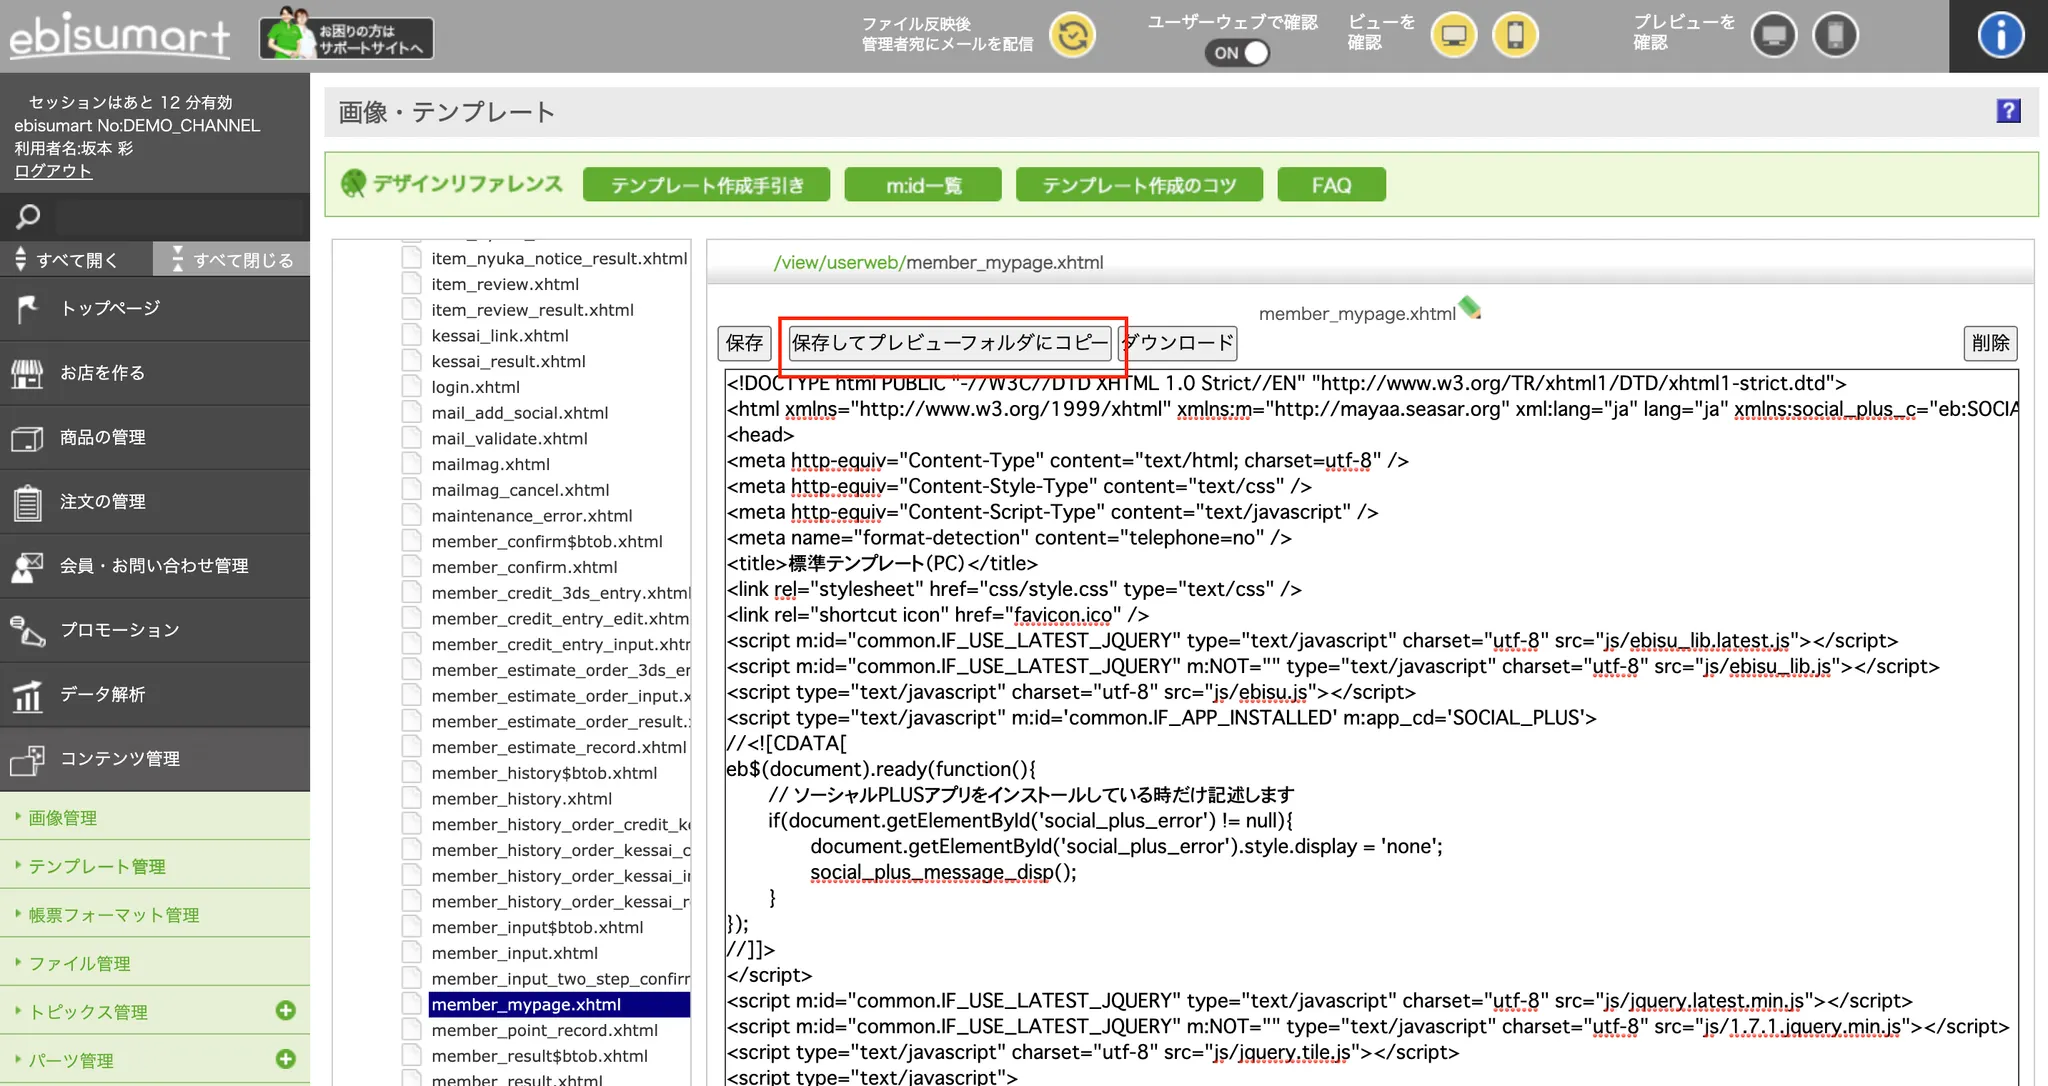Expand the テンプレート管理 submenu
Screen dimensions: 2048x1086
(96, 866)
